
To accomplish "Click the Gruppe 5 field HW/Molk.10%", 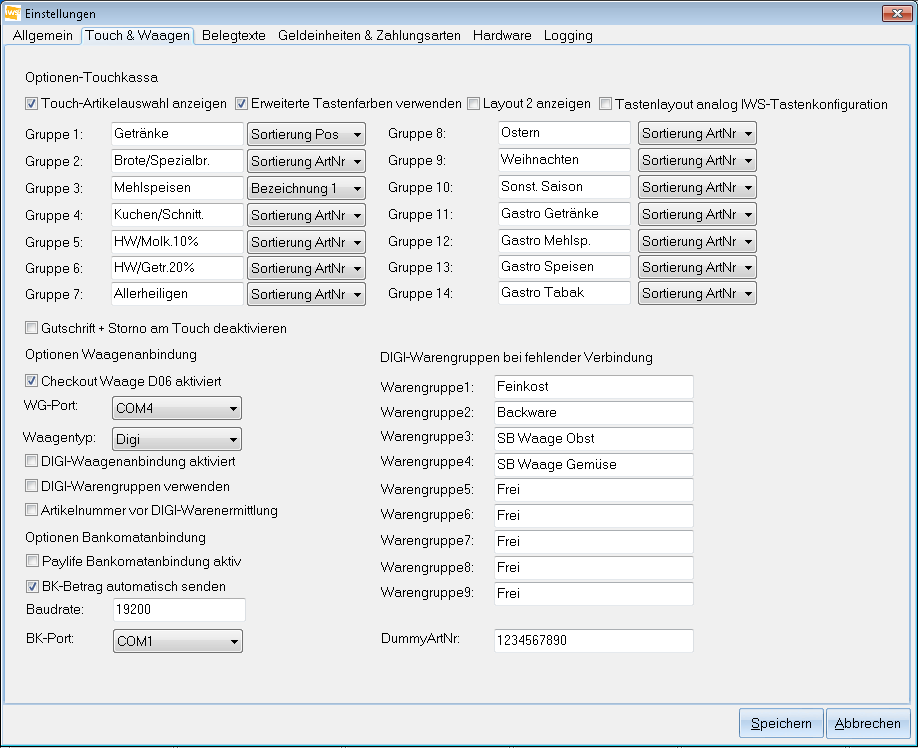I will point(177,241).
